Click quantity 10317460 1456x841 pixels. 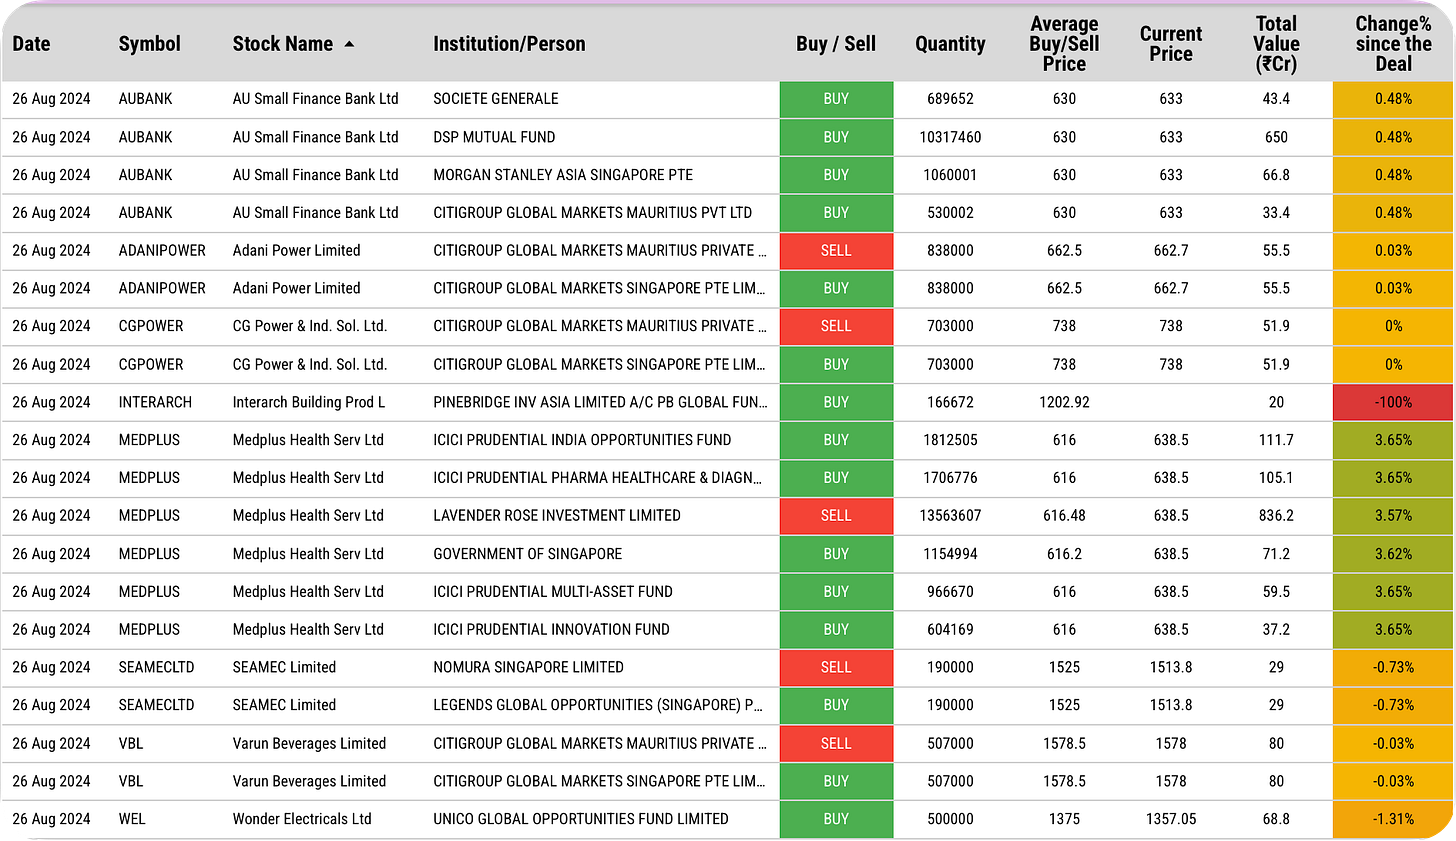click(950, 137)
